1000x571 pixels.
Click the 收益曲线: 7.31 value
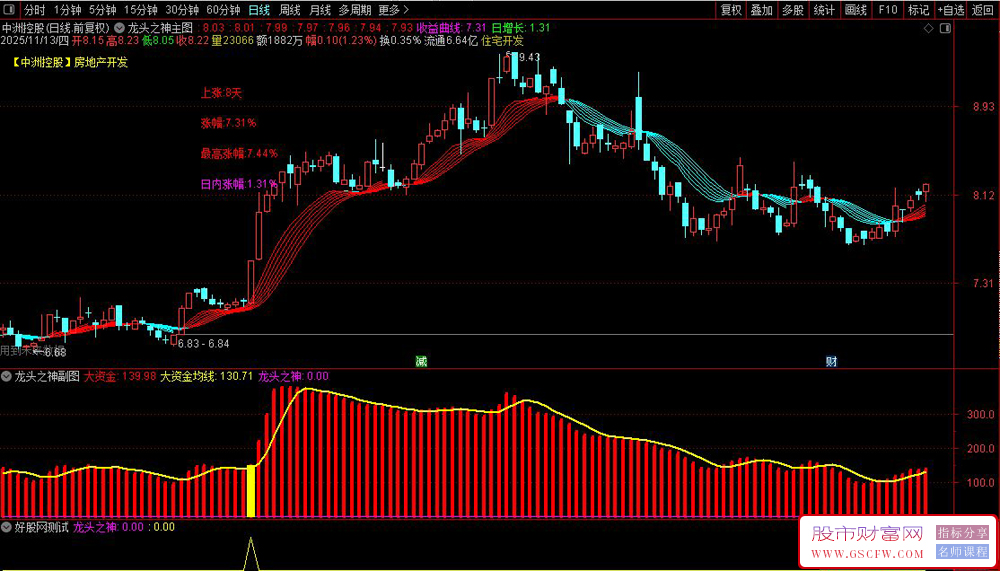point(452,28)
